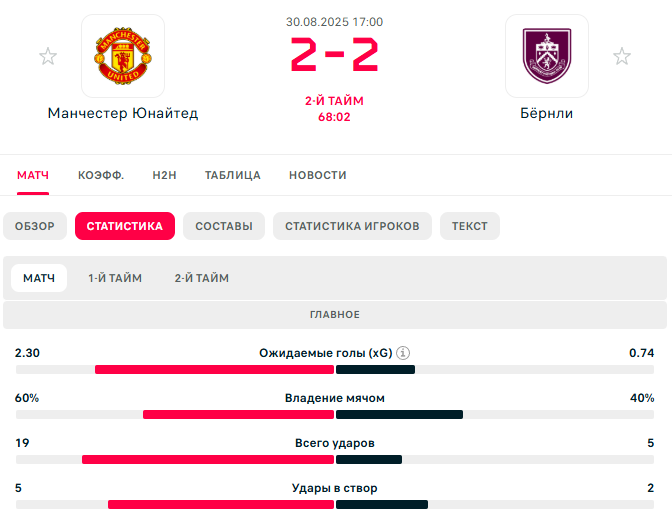Show the ОБЗОР section

pyautogui.click(x=35, y=226)
